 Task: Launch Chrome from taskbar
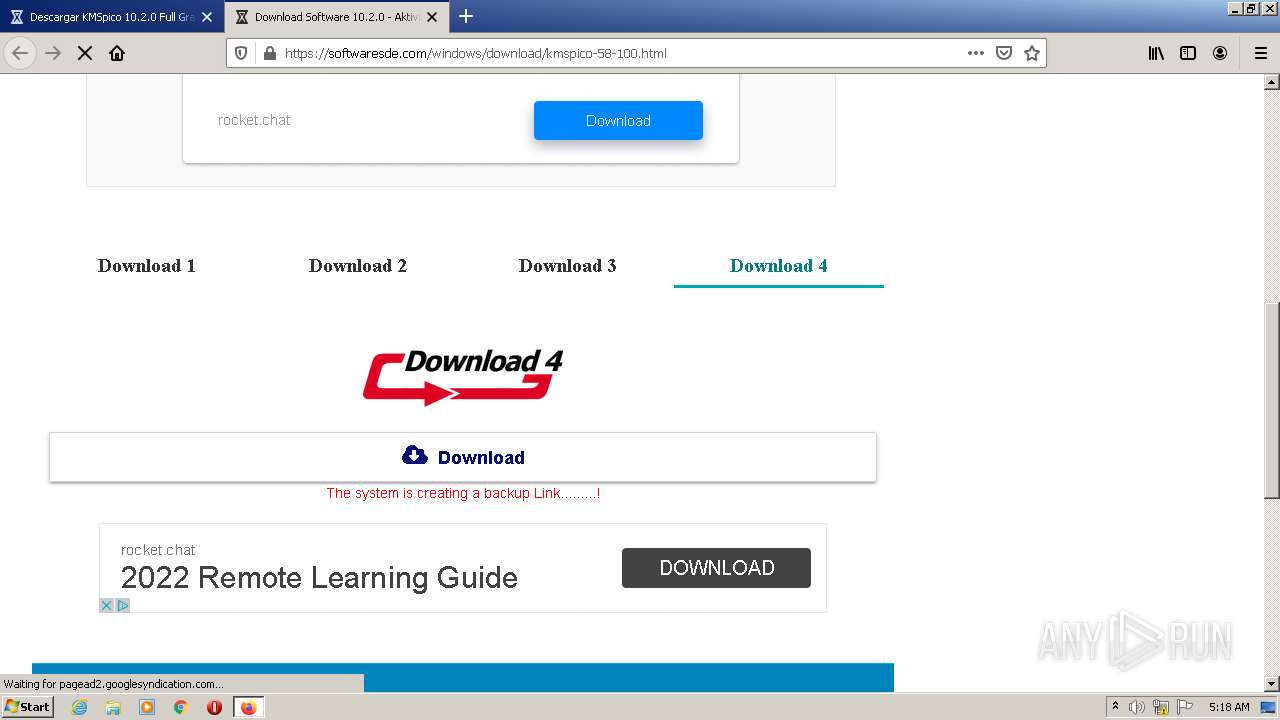coord(181,707)
